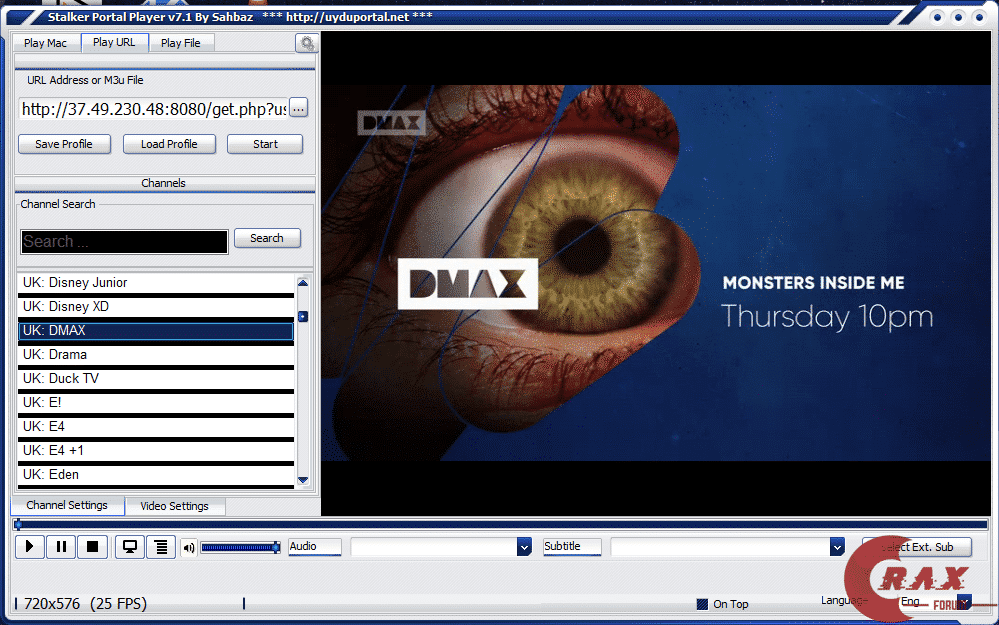Toggle the channel list panel icon
The height and width of the screenshot is (625, 999).
point(161,547)
